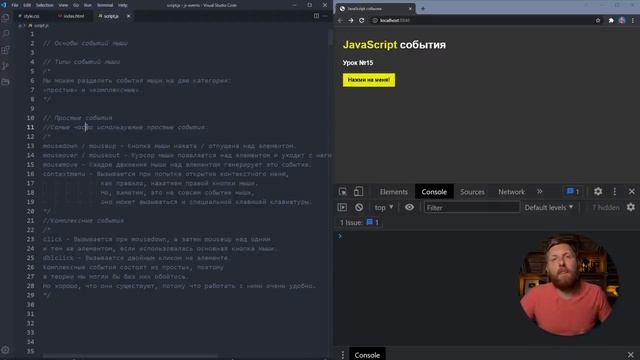Open the browser profile avatar

[622, 20]
